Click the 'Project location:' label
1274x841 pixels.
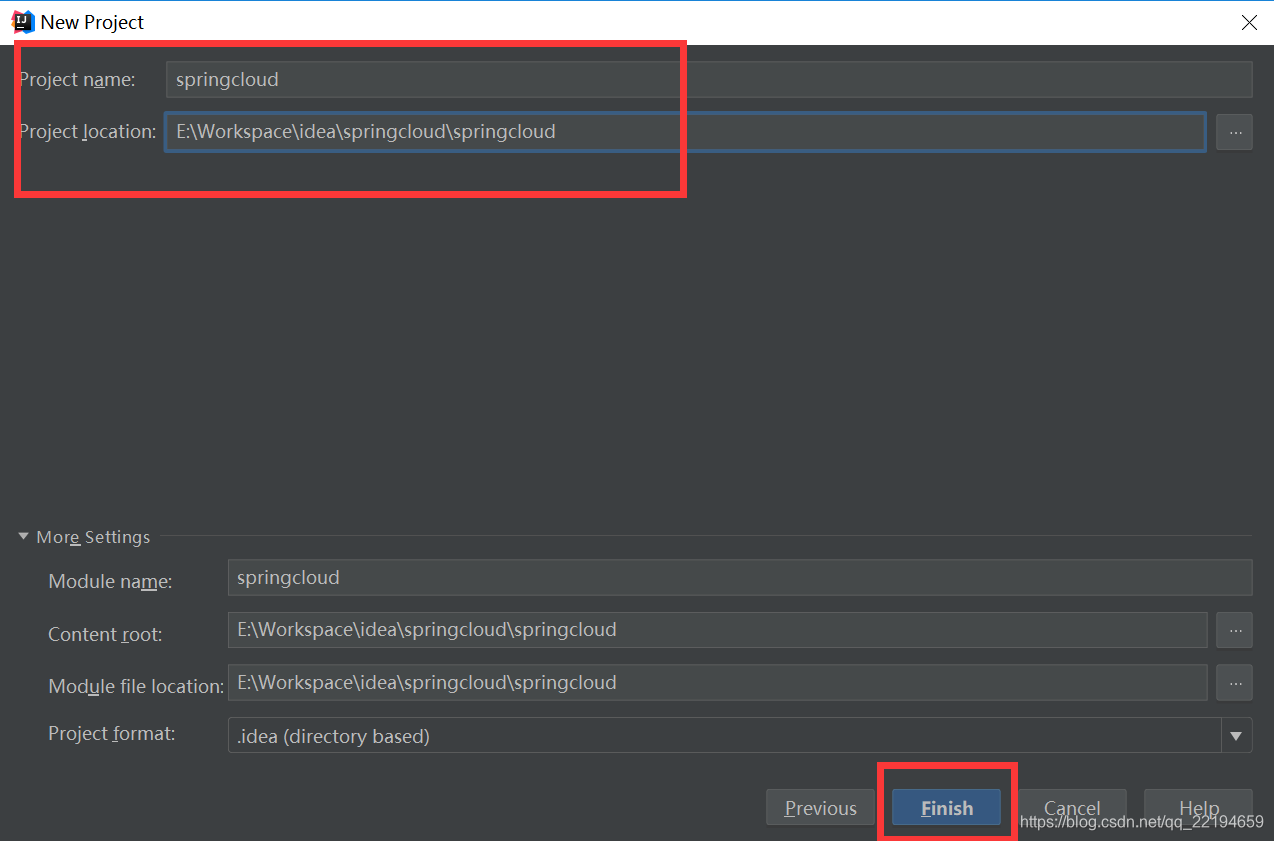(88, 132)
